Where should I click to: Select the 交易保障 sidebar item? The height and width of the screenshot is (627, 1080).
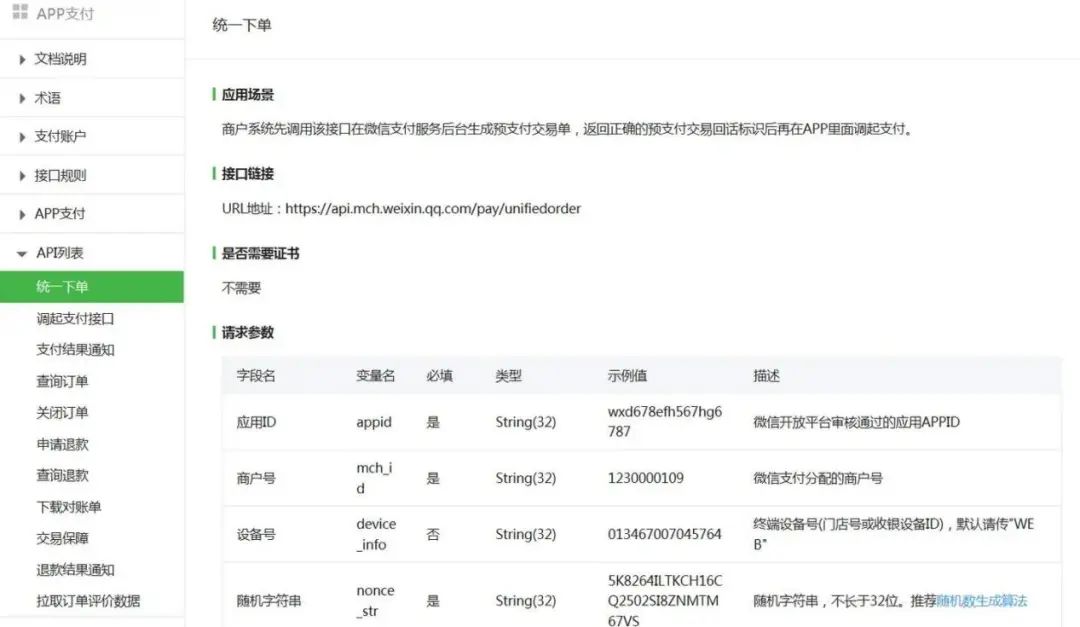pos(62,538)
